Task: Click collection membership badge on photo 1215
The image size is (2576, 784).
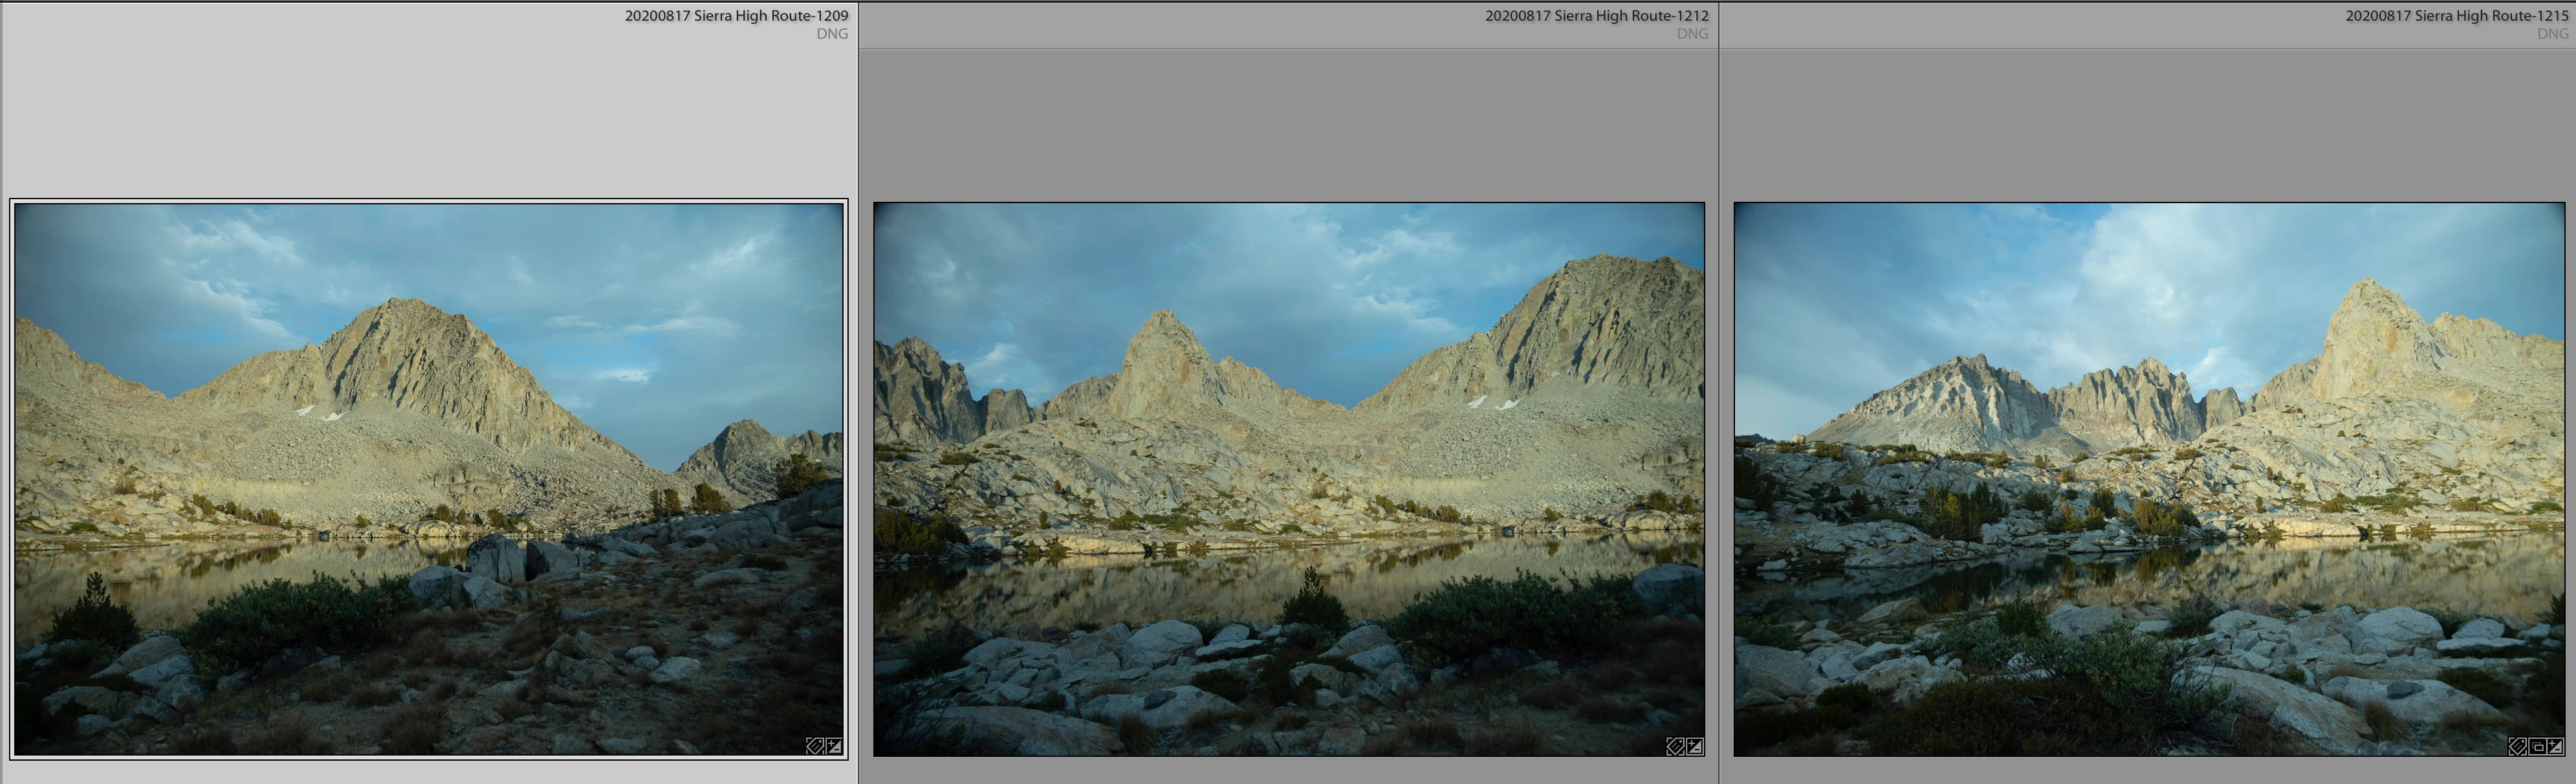Action: [2537, 746]
